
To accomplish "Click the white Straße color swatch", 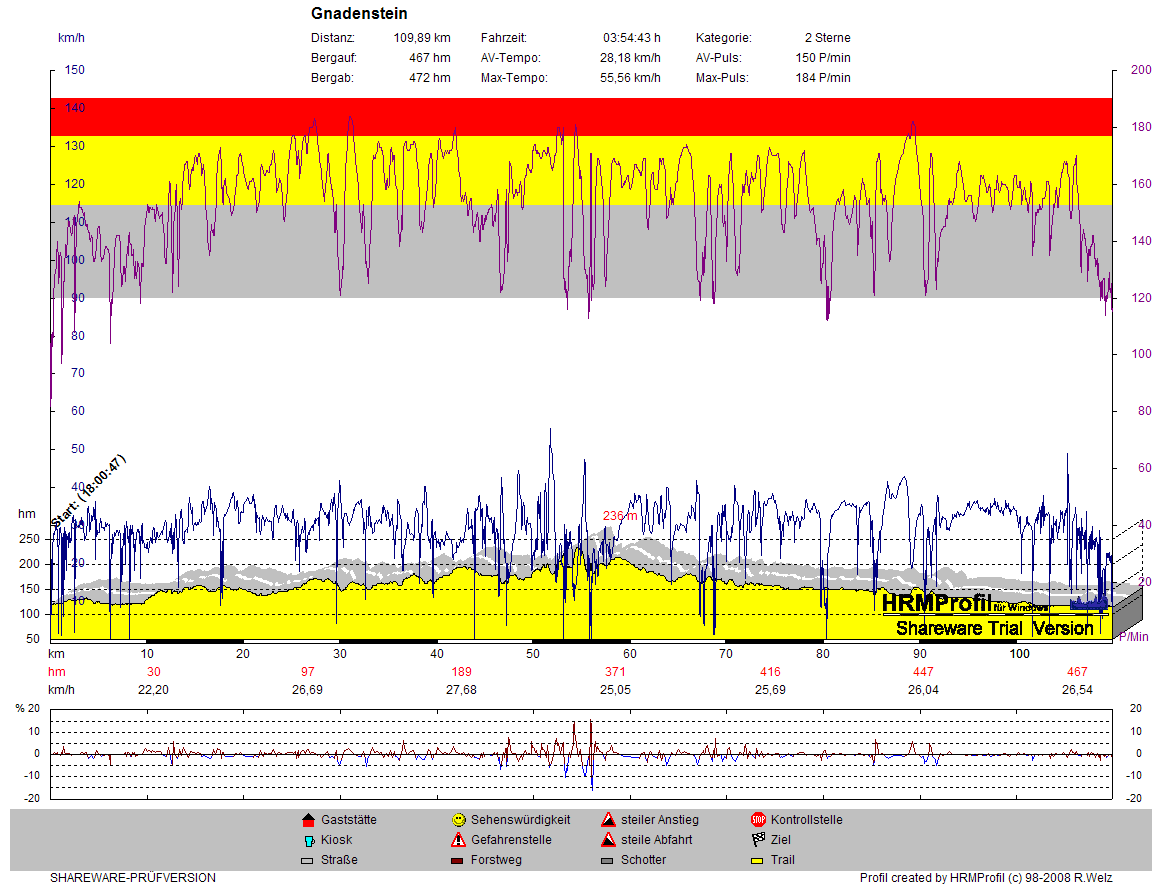I will click(308, 860).
